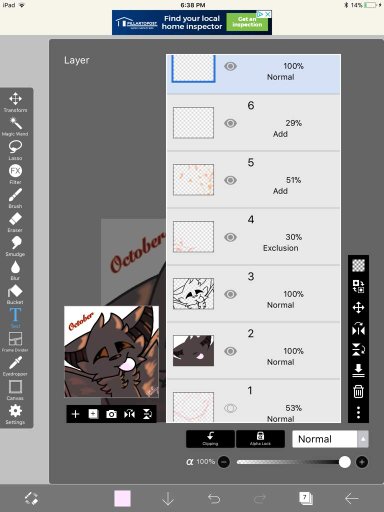Image resolution: width=384 pixels, height=512 pixels.
Task: Select the Bucket fill tool
Action: pos(15,294)
